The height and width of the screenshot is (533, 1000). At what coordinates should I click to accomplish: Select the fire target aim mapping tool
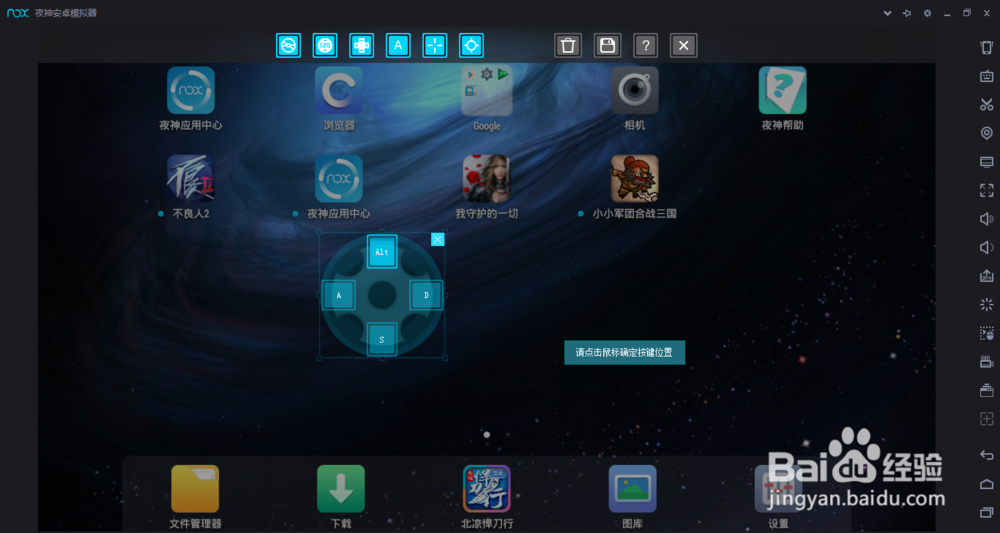pyautogui.click(x=471, y=45)
